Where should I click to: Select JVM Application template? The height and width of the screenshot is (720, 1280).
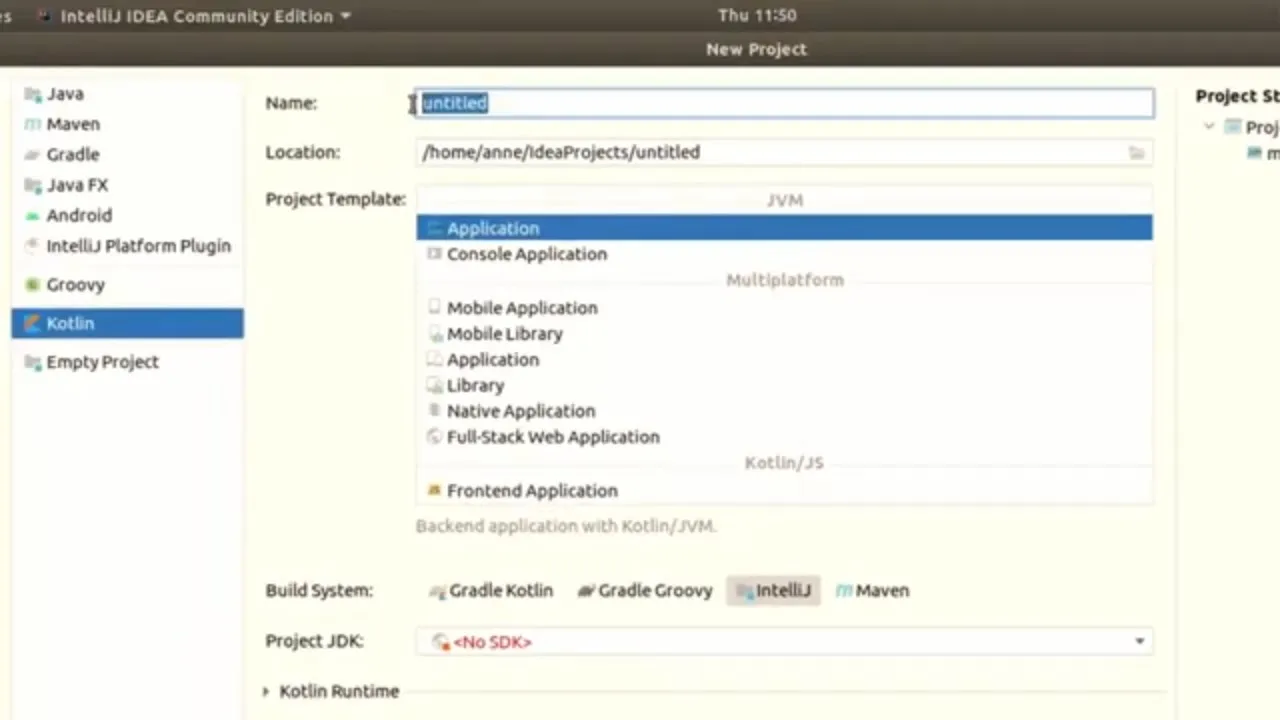784,228
